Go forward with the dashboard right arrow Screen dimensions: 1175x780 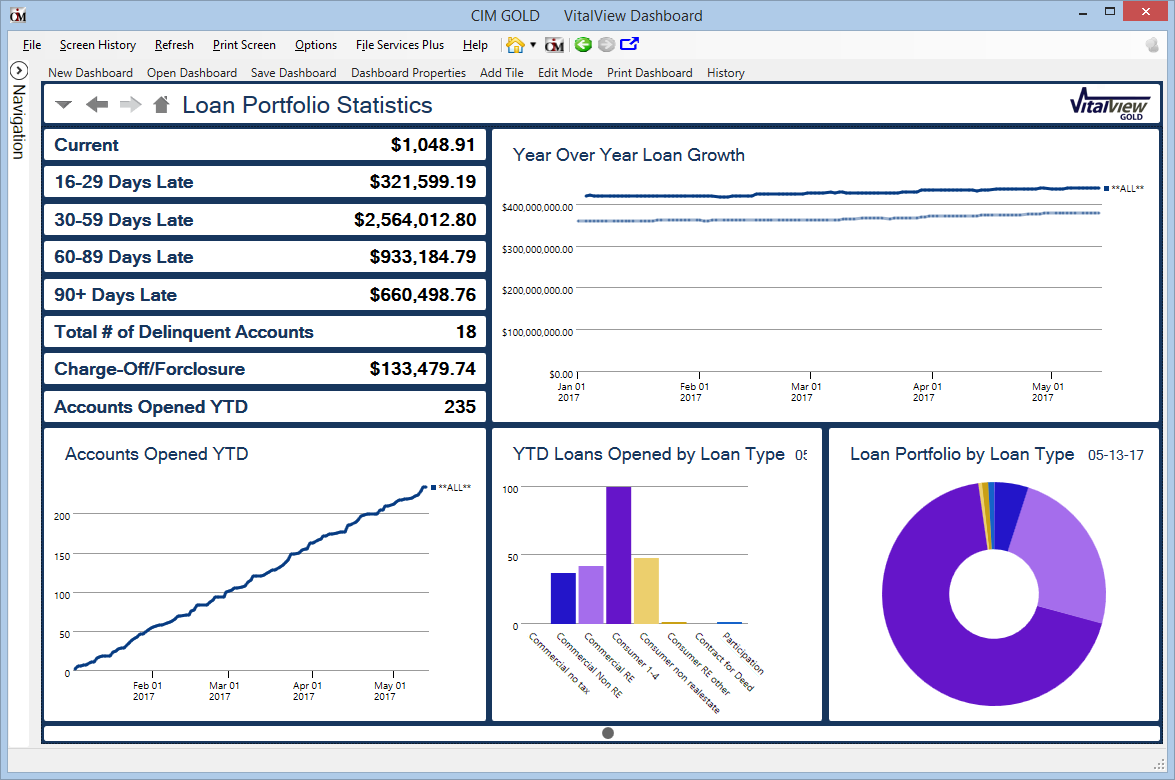(130, 104)
